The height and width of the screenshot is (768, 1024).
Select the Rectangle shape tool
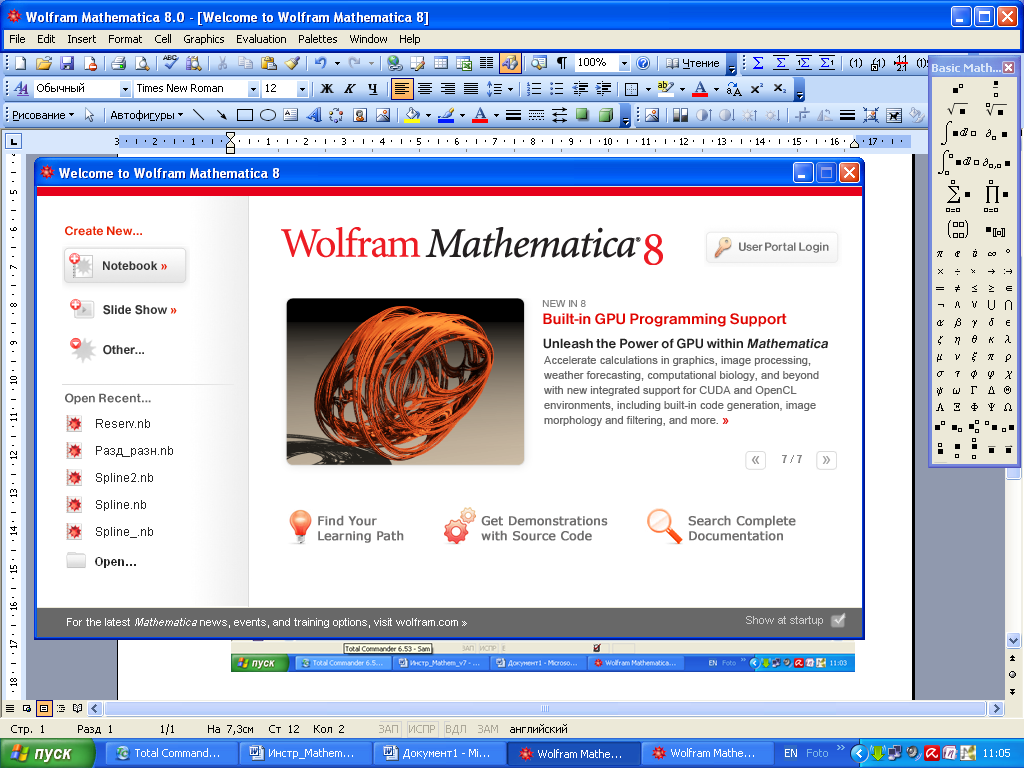coord(245,116)
